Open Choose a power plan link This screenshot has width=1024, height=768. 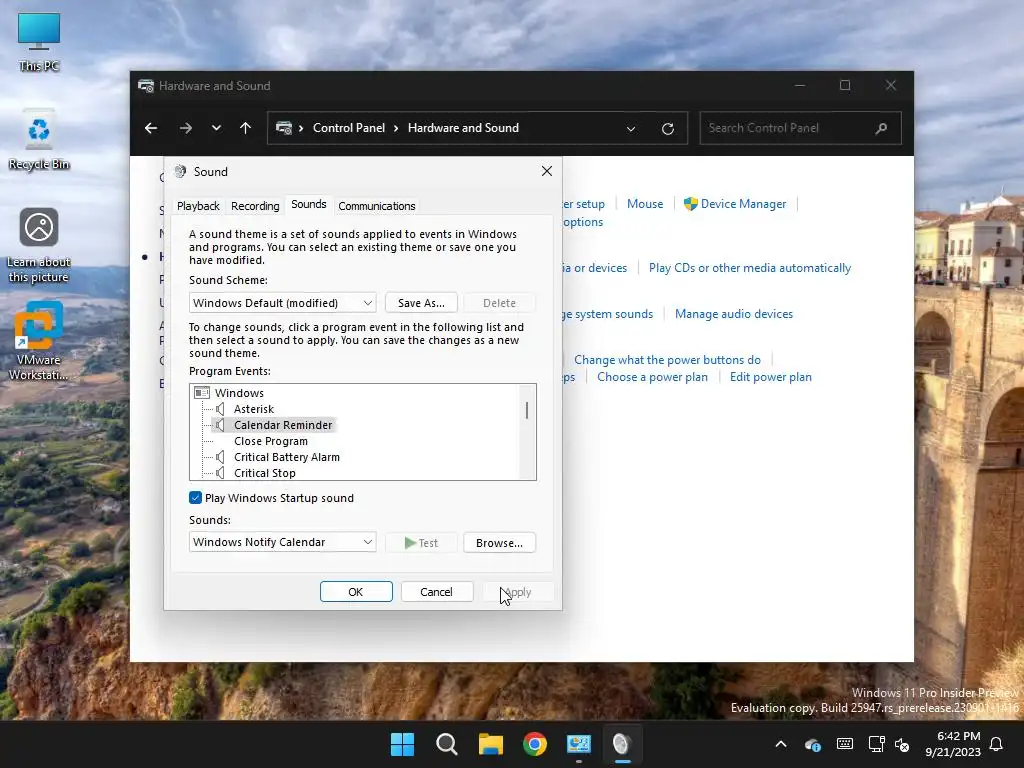pyautogui.click(x=652, y=377)
